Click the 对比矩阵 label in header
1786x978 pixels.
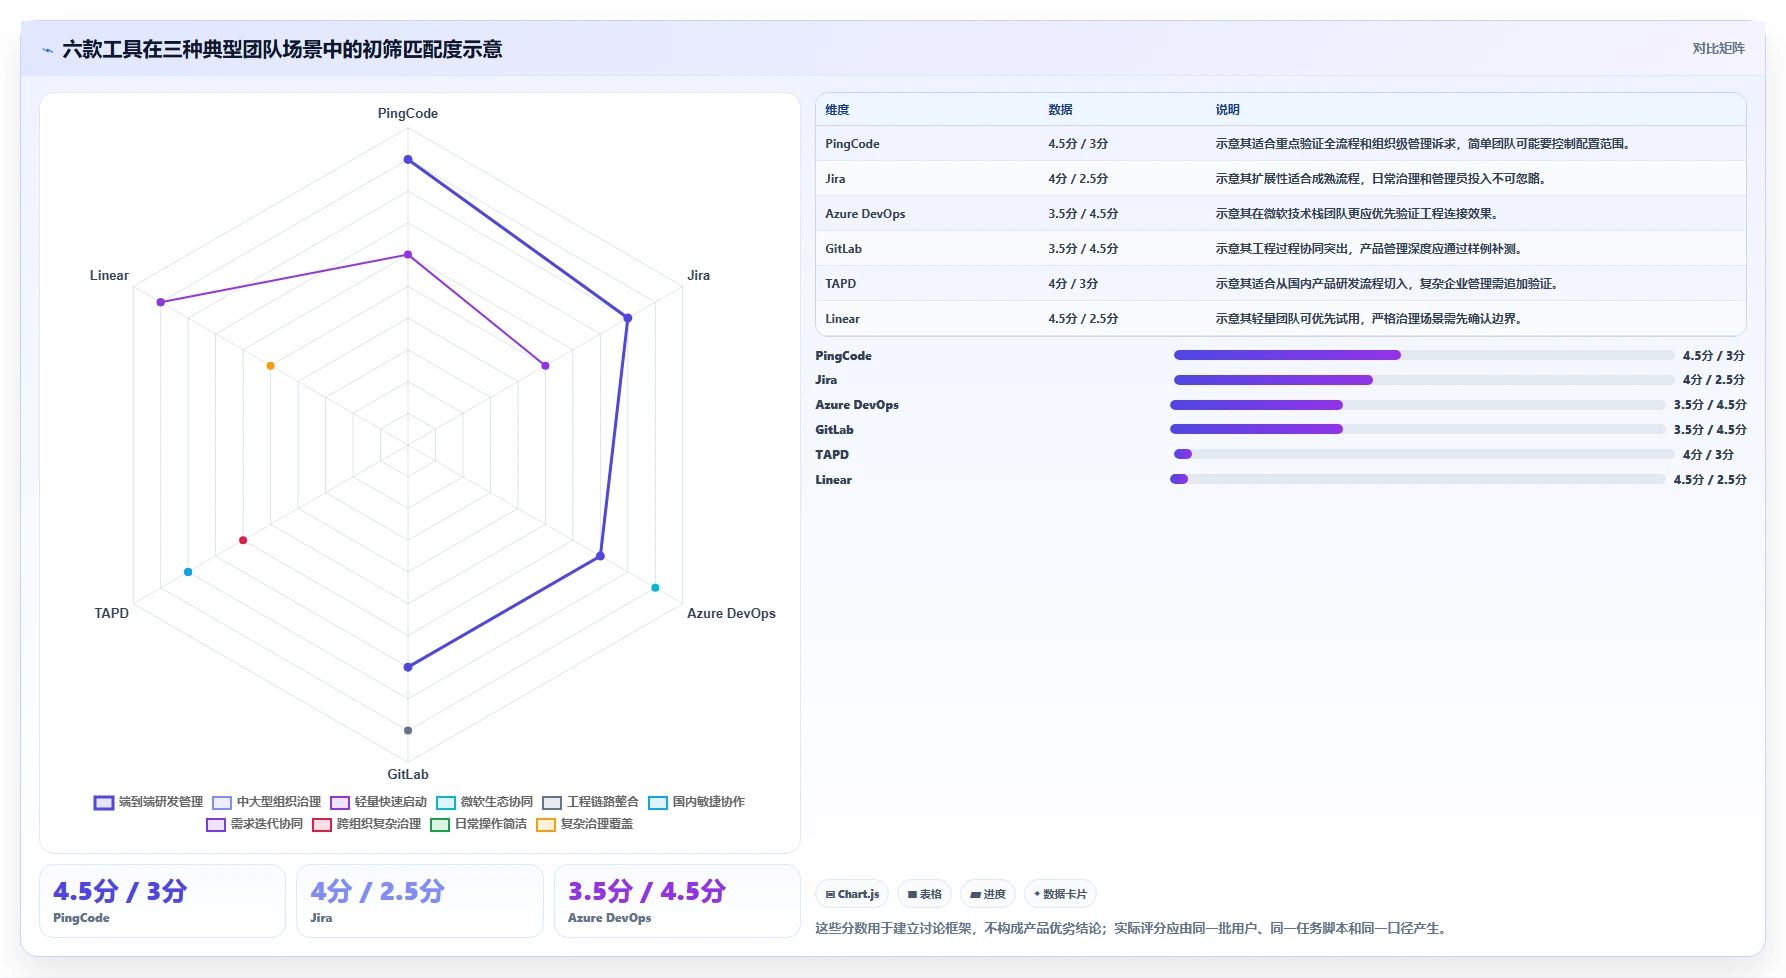(x=1718, y=48)
